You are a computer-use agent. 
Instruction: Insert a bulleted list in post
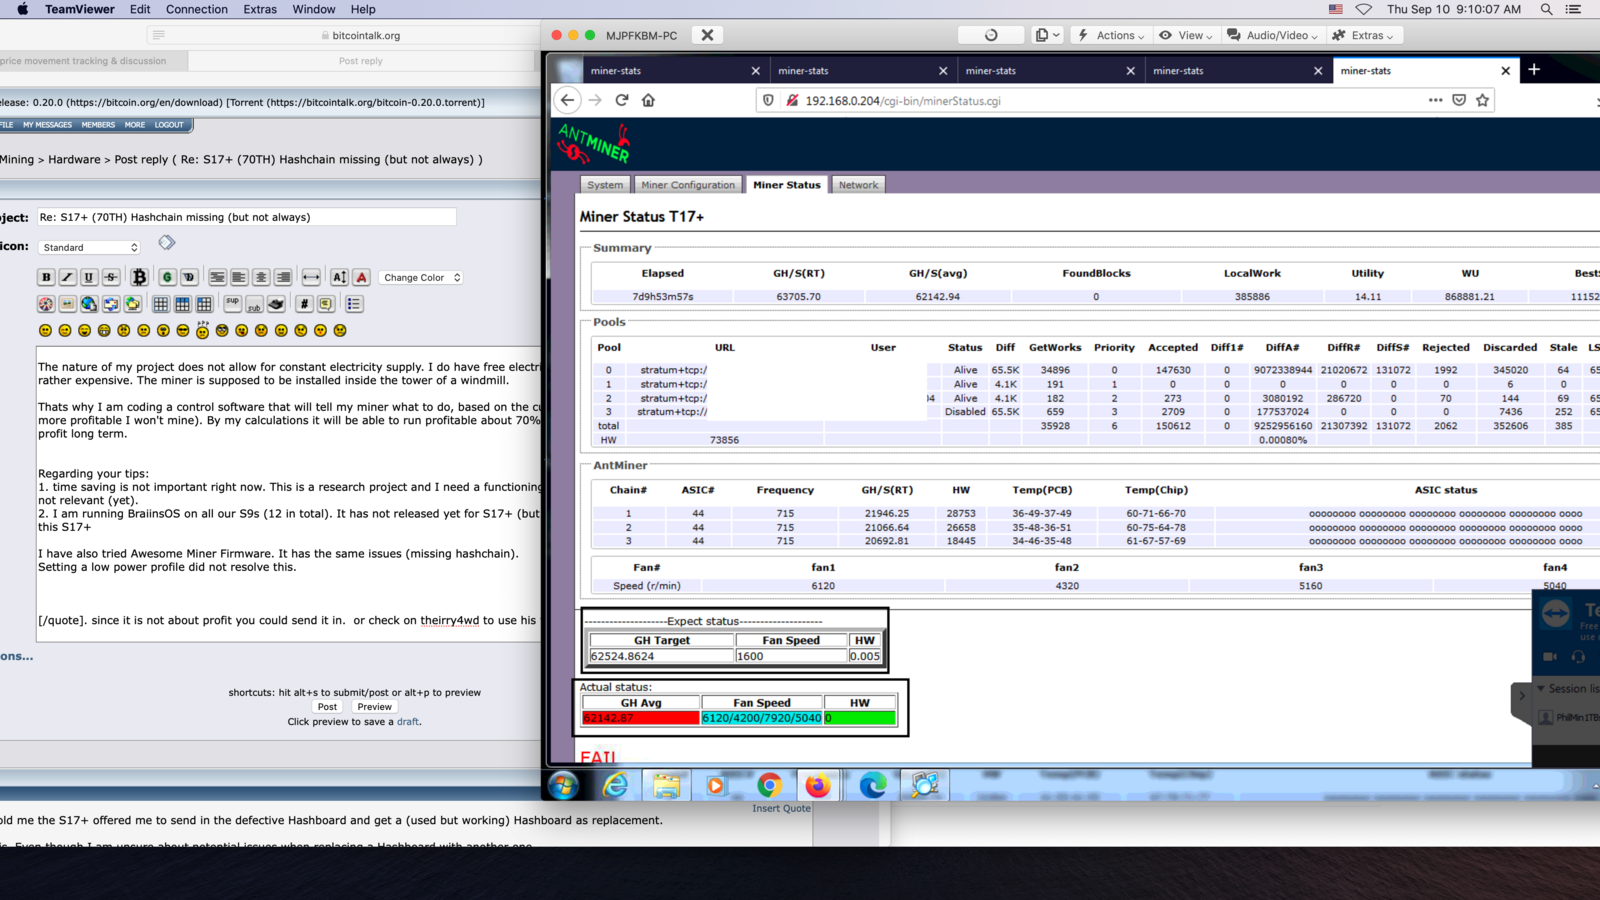[x=354, y=303]
